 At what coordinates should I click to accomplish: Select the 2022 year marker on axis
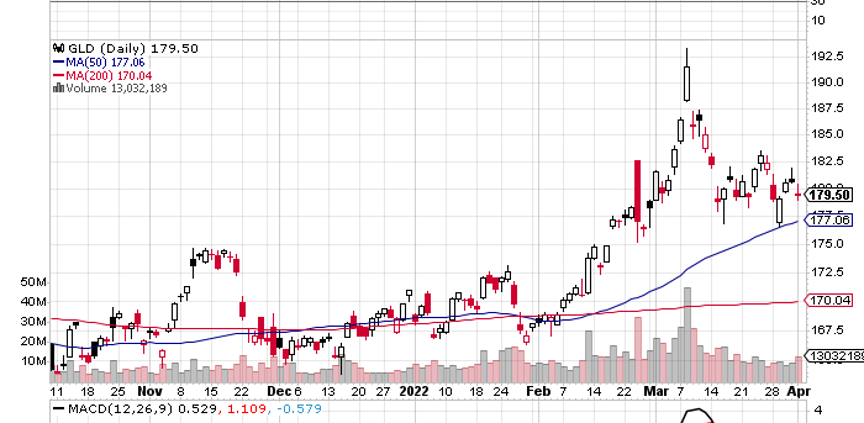click(414, 392)
